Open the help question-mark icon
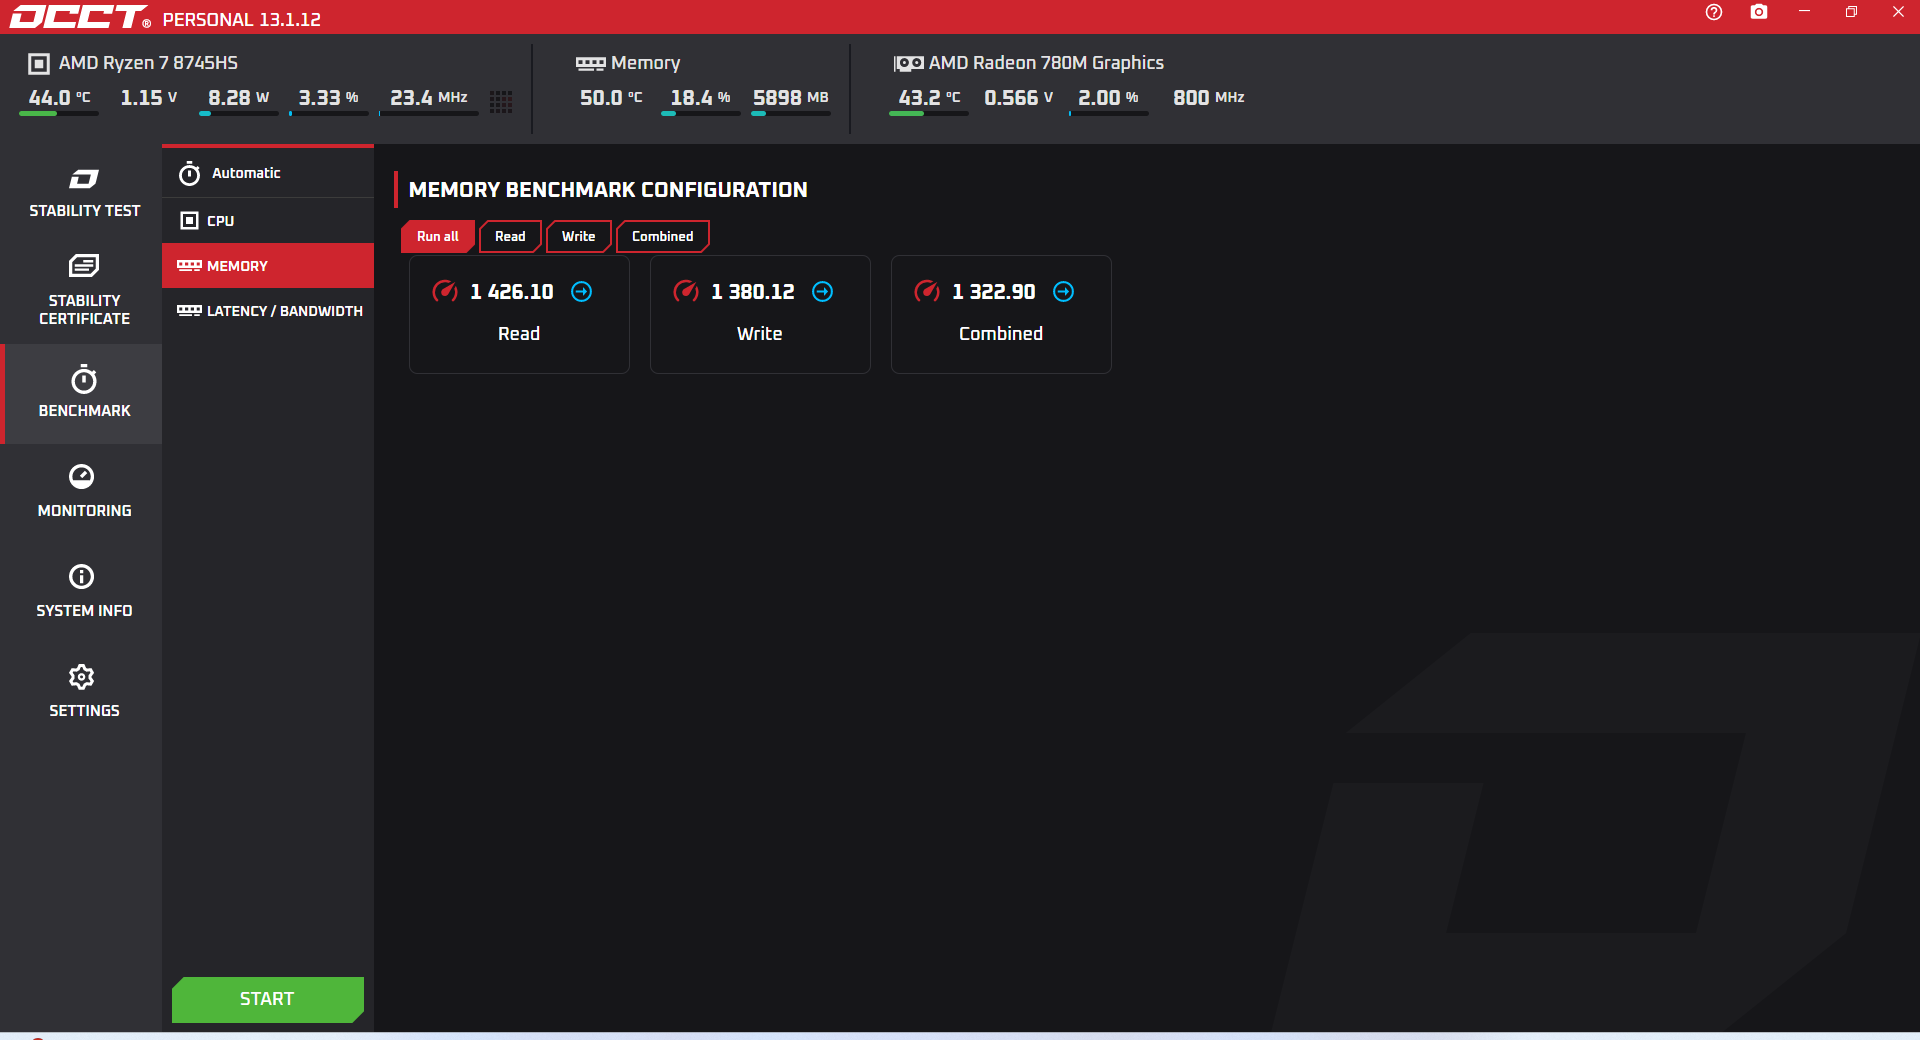 (x=1714, y=12)
